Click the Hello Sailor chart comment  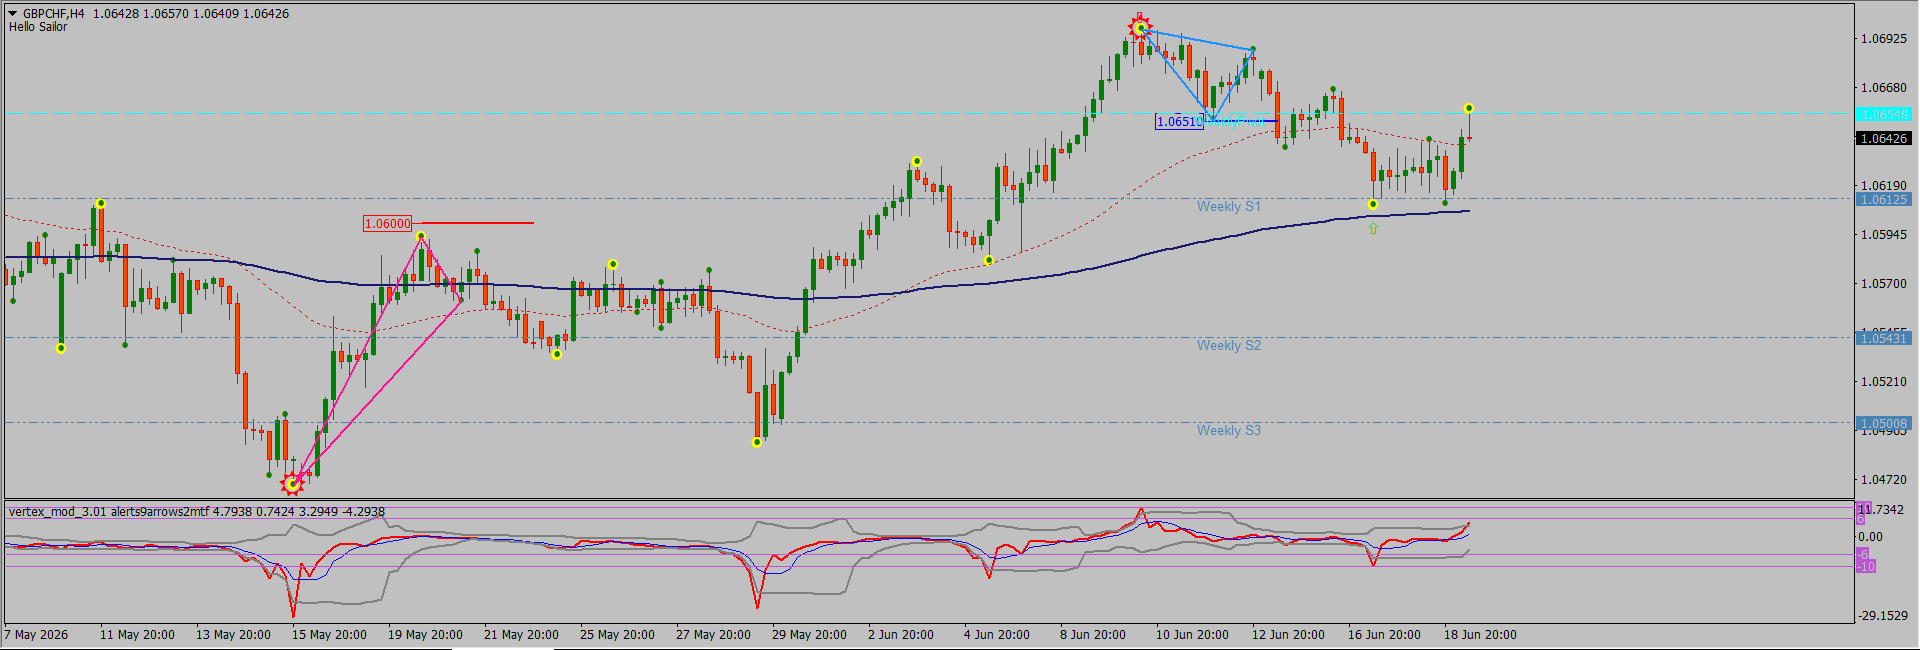[x=38, y=27]
